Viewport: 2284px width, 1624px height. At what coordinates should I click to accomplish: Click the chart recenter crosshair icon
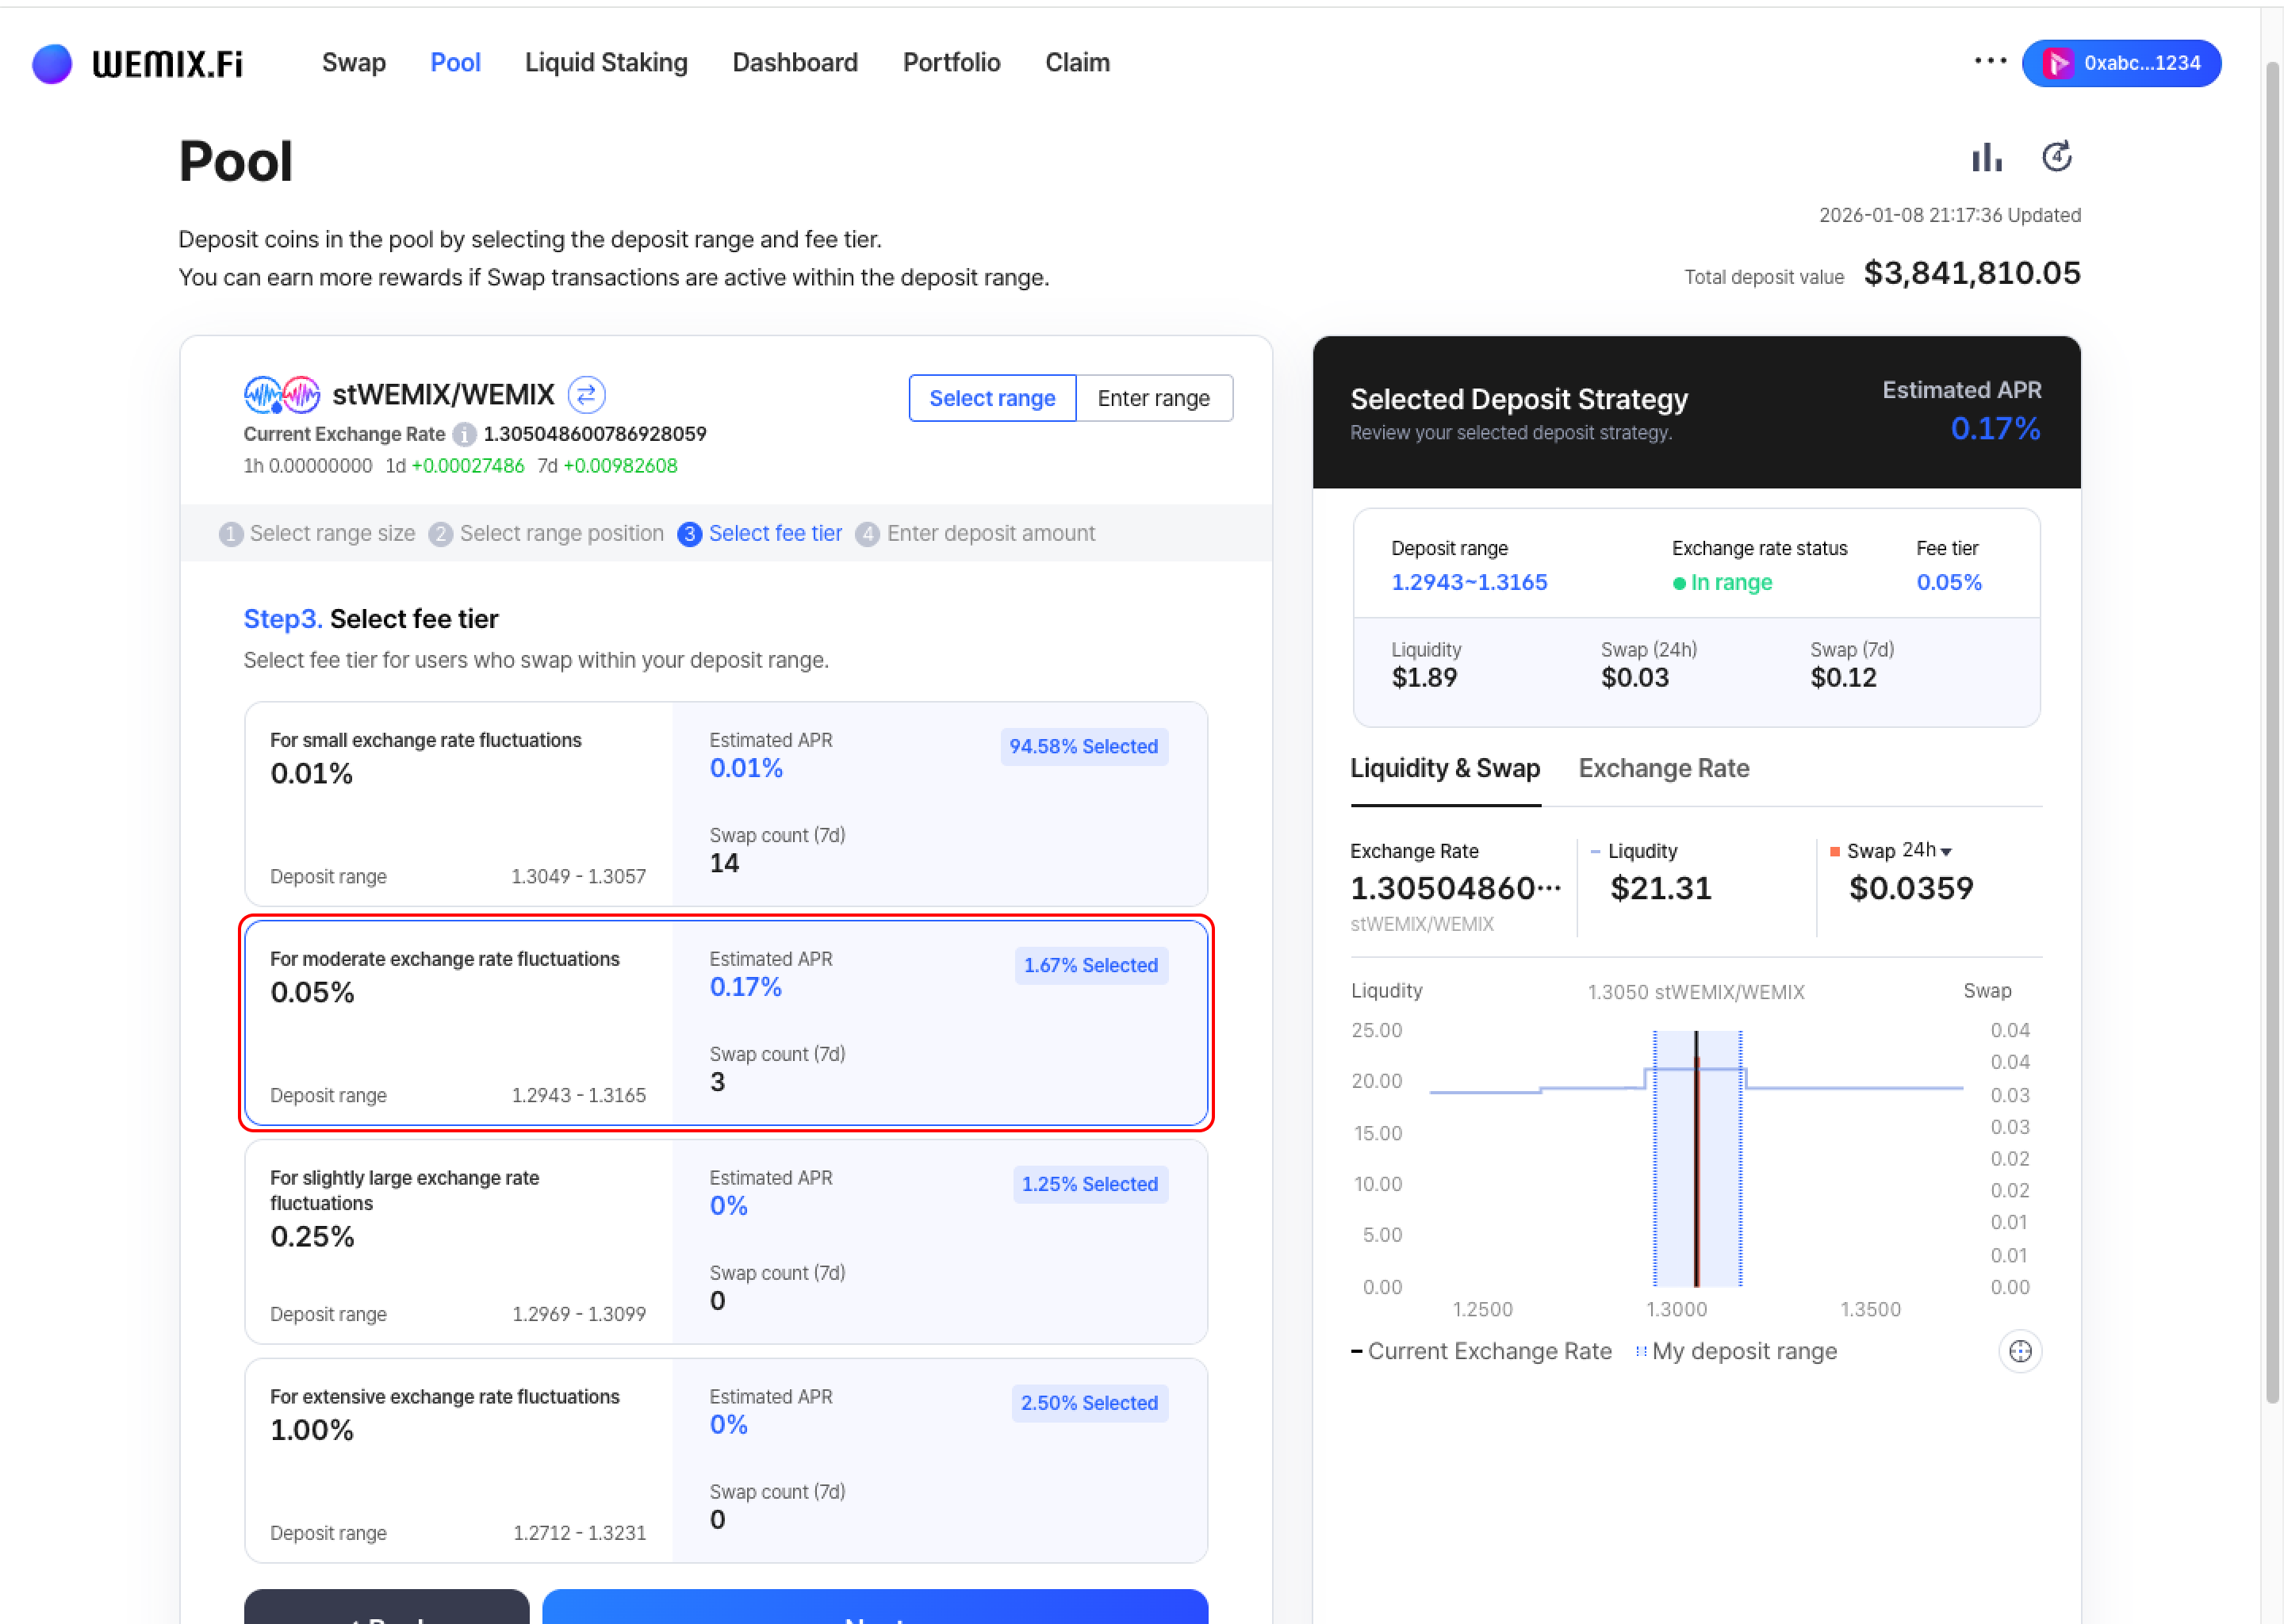coord(2019,1352)
